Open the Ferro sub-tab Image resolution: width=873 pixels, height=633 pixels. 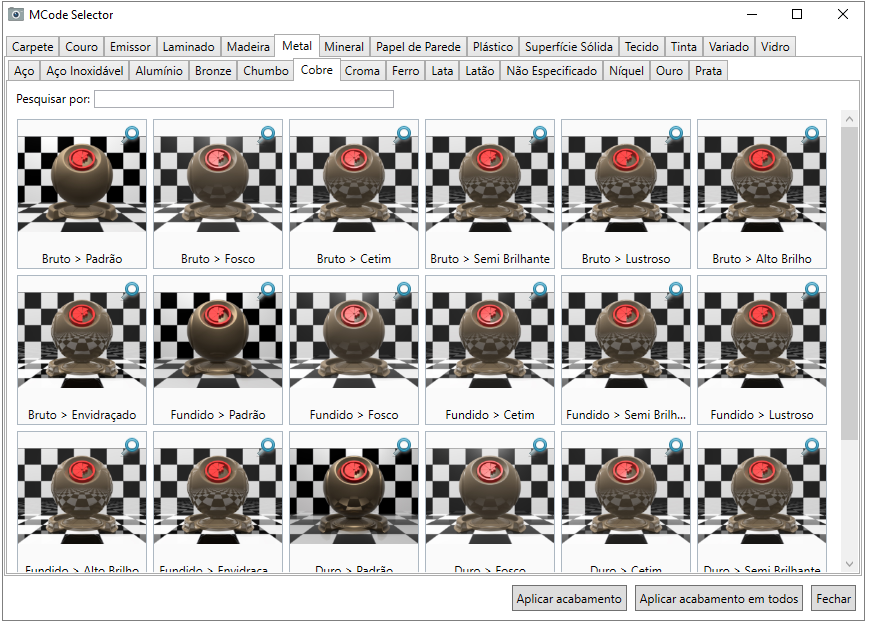pos(405,71)
